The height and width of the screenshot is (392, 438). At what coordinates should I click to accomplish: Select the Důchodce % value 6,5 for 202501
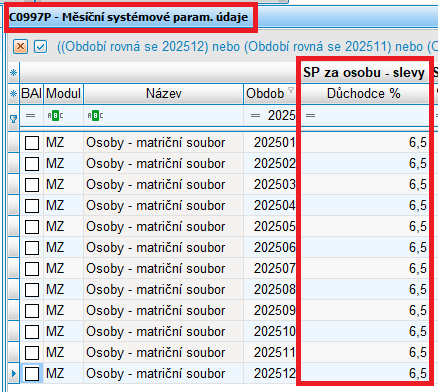[364, 143]
